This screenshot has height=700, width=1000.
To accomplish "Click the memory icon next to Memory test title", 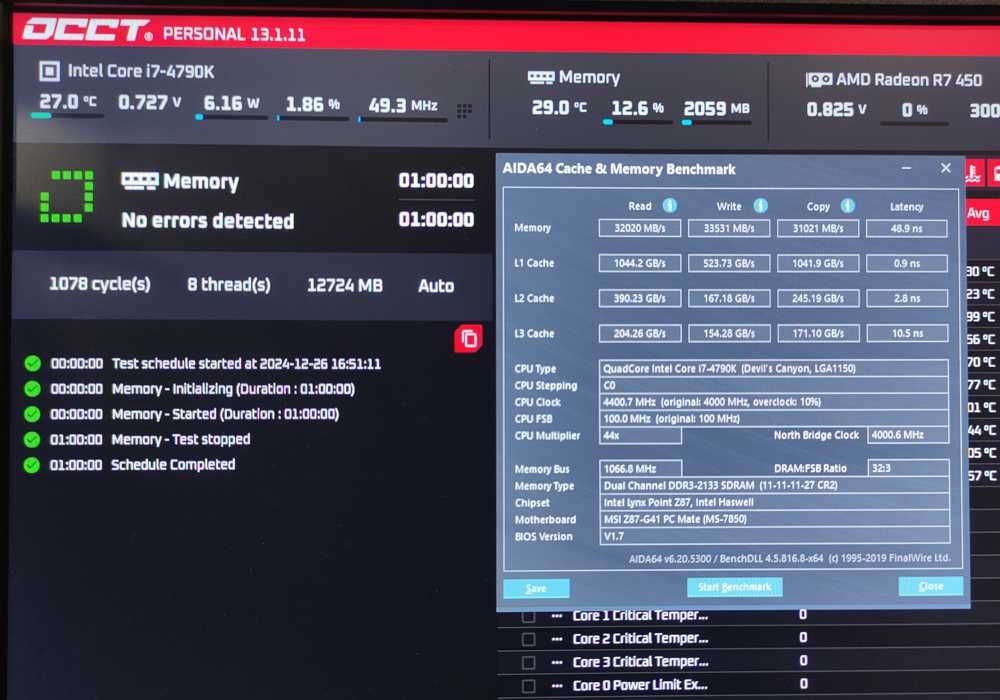I will tap(139, 181).
